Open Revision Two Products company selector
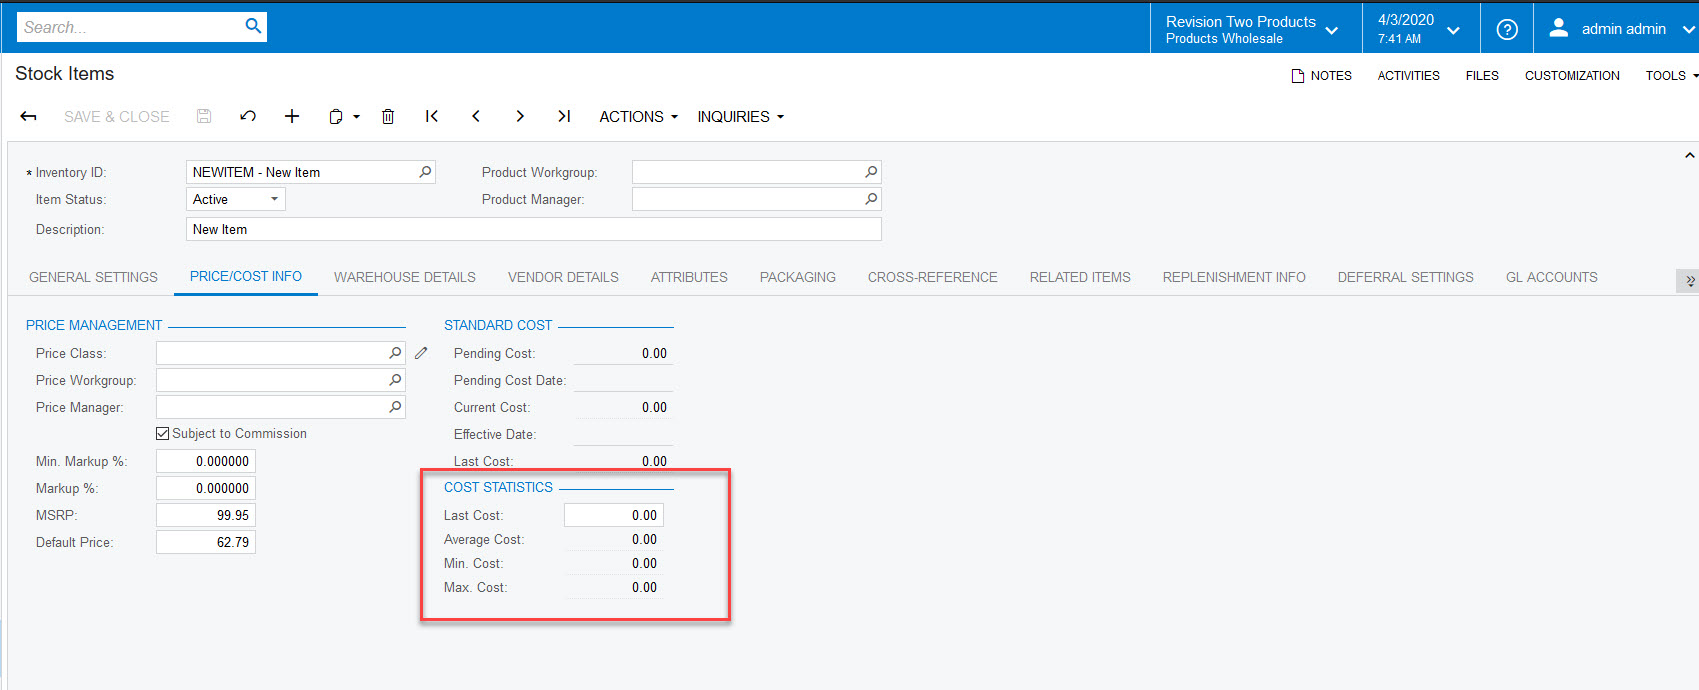The image size is (1699, 690). pos(1256,29)
